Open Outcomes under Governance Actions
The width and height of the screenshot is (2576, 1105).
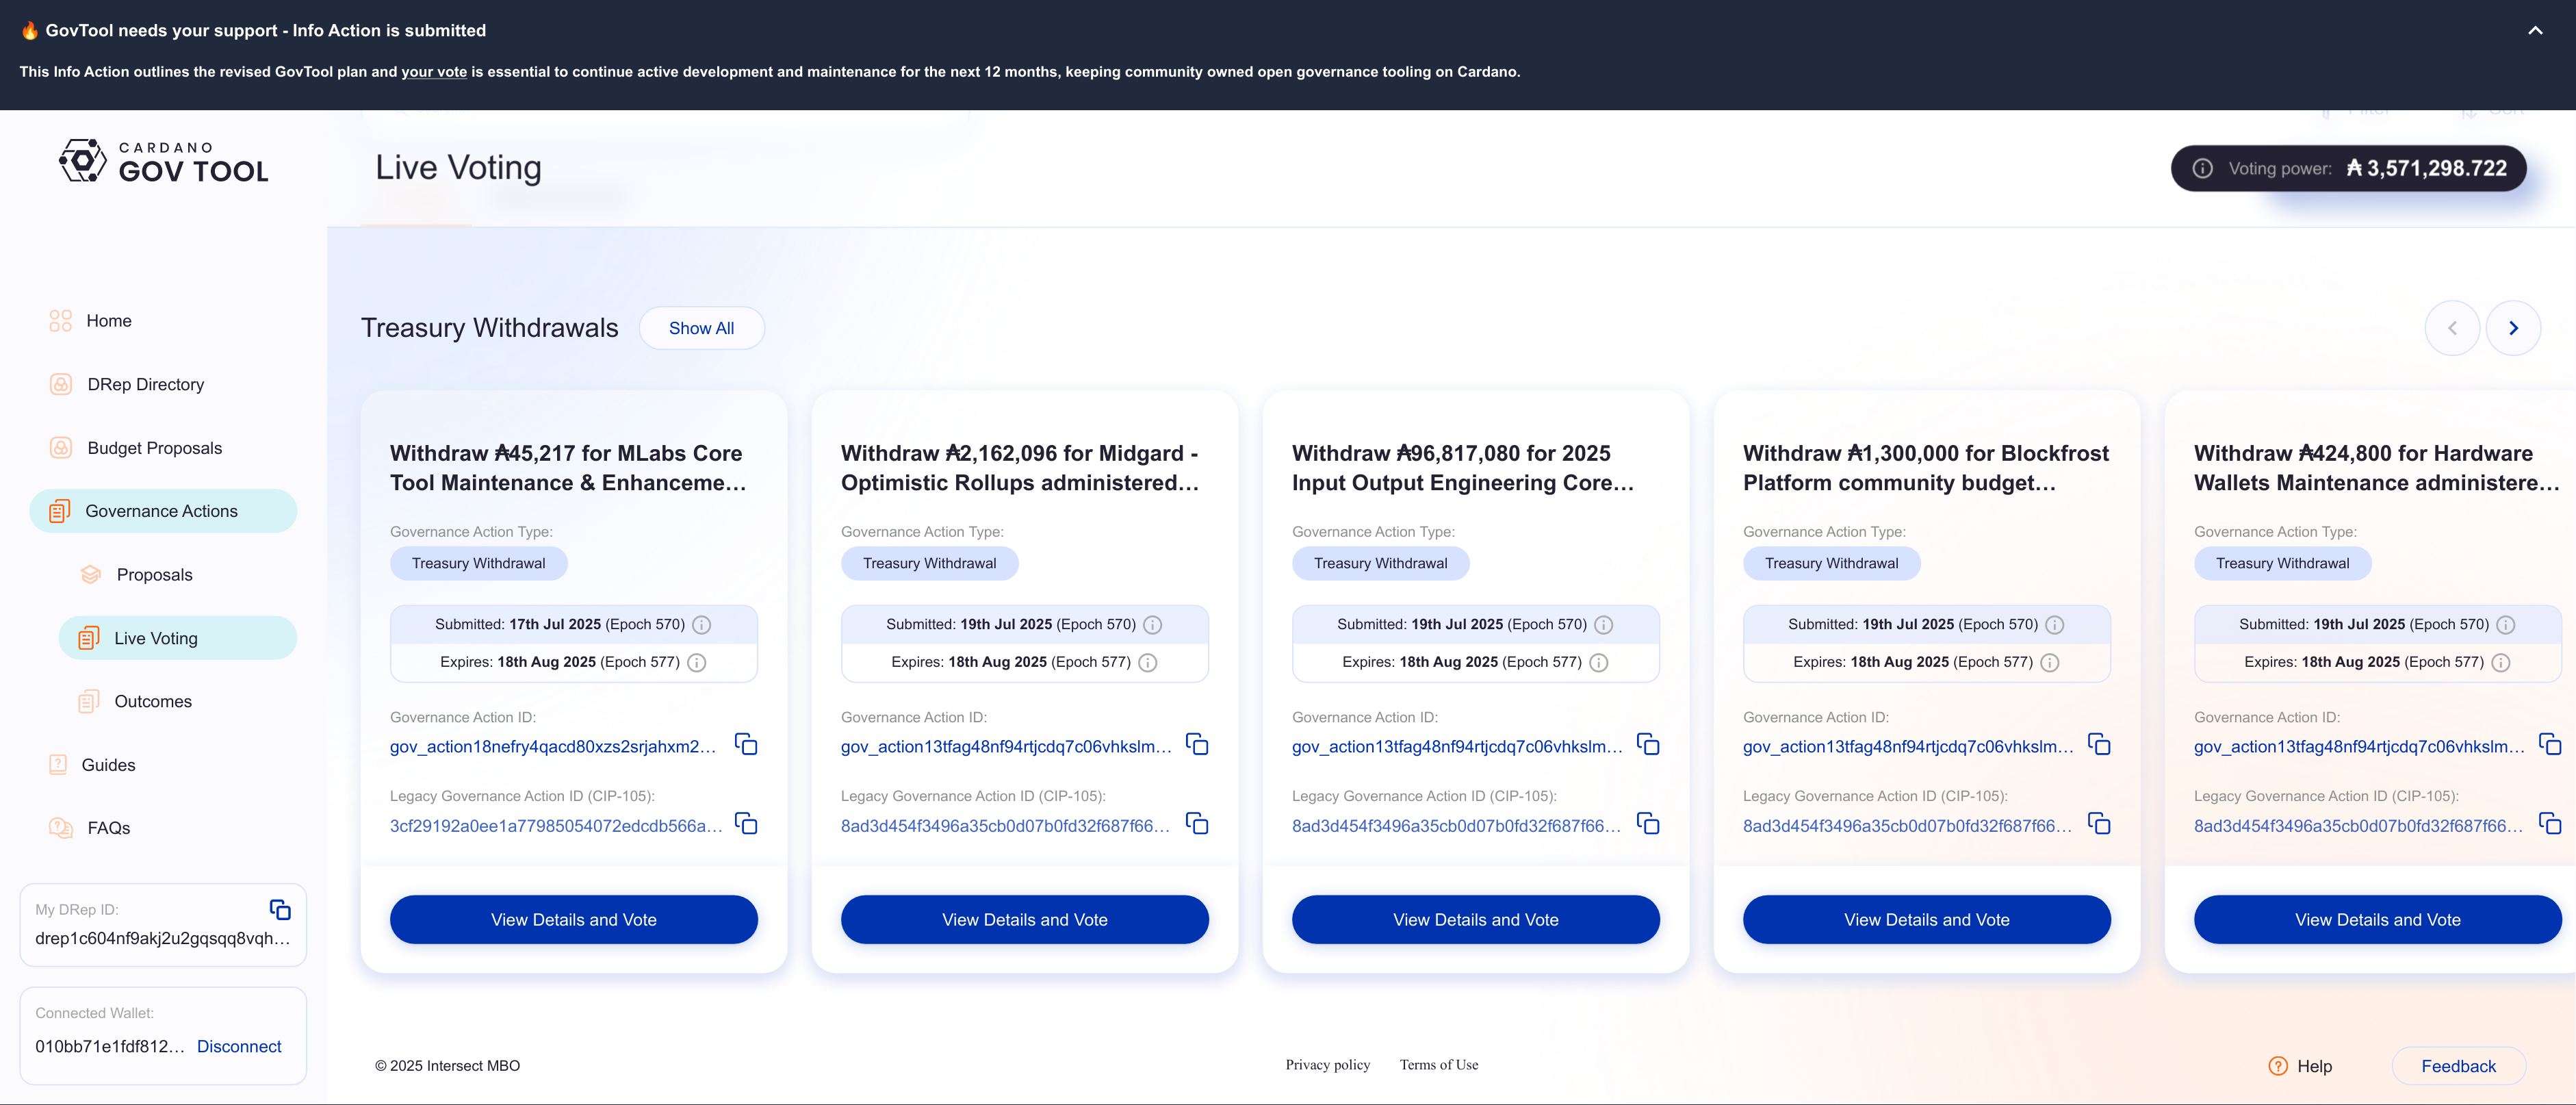click(x=153, y=701)
